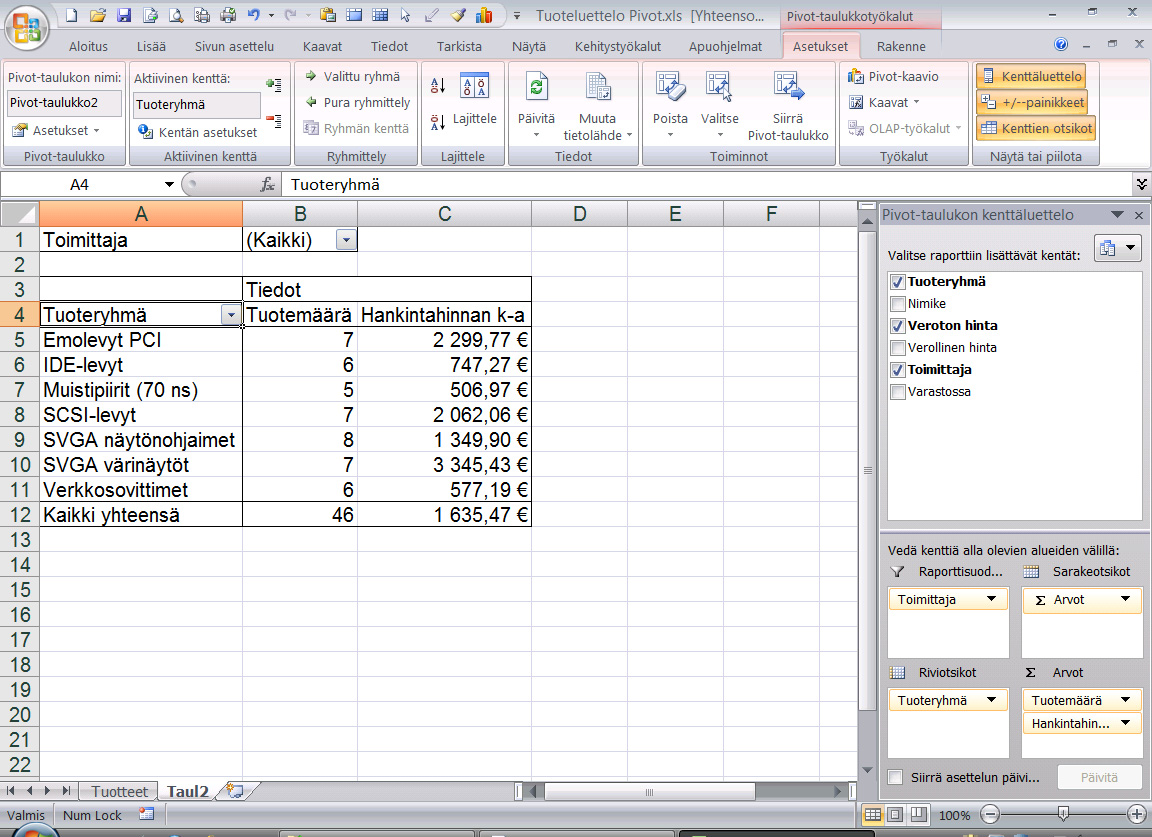This screenshot has width=1152, height=837.
Task: Open the Name Box dropdown arrow
Action: [169, 184]
